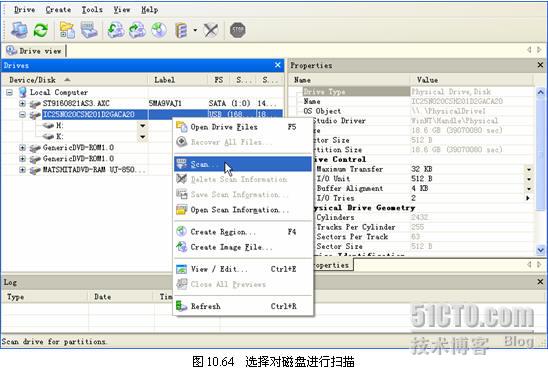Click the Properties scrollbar down arrow
Screen dimensions: 548x369
pyautogui.click(x=541, y=250)
